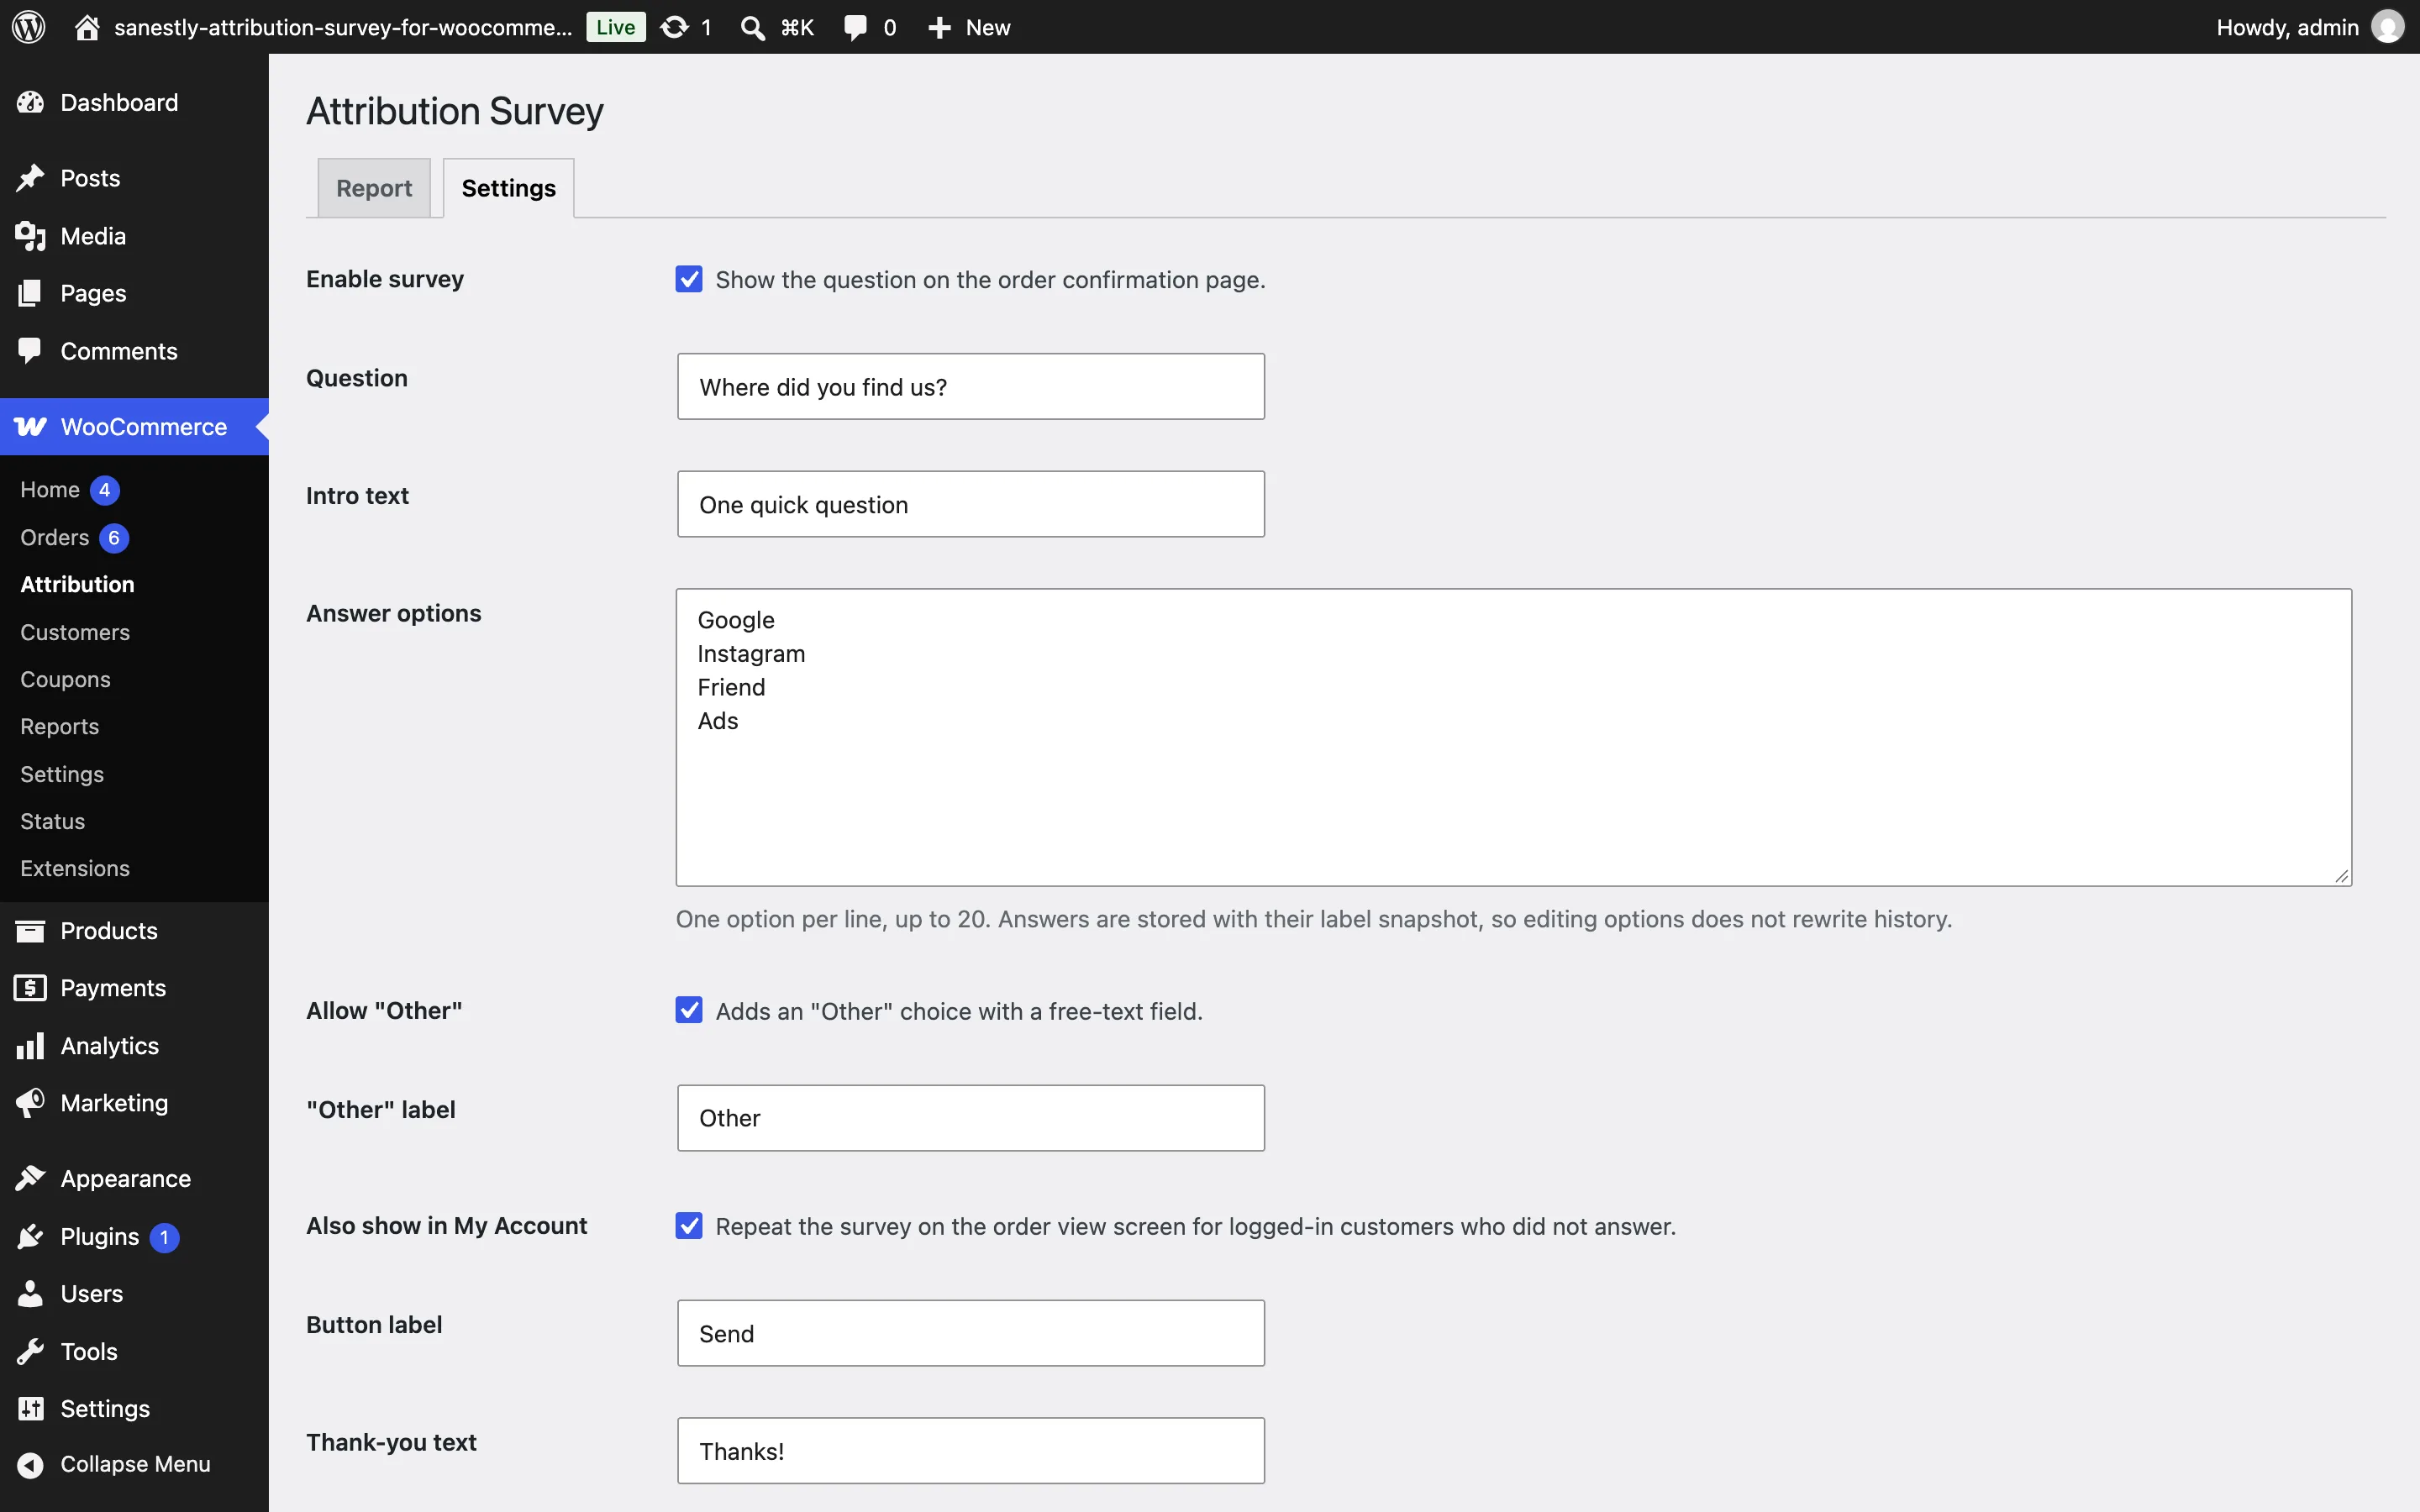Viewport: 2420px width, 1512px height.
Task: Open Dashboard from the sidebar
Action: click(x=134, y=102)
